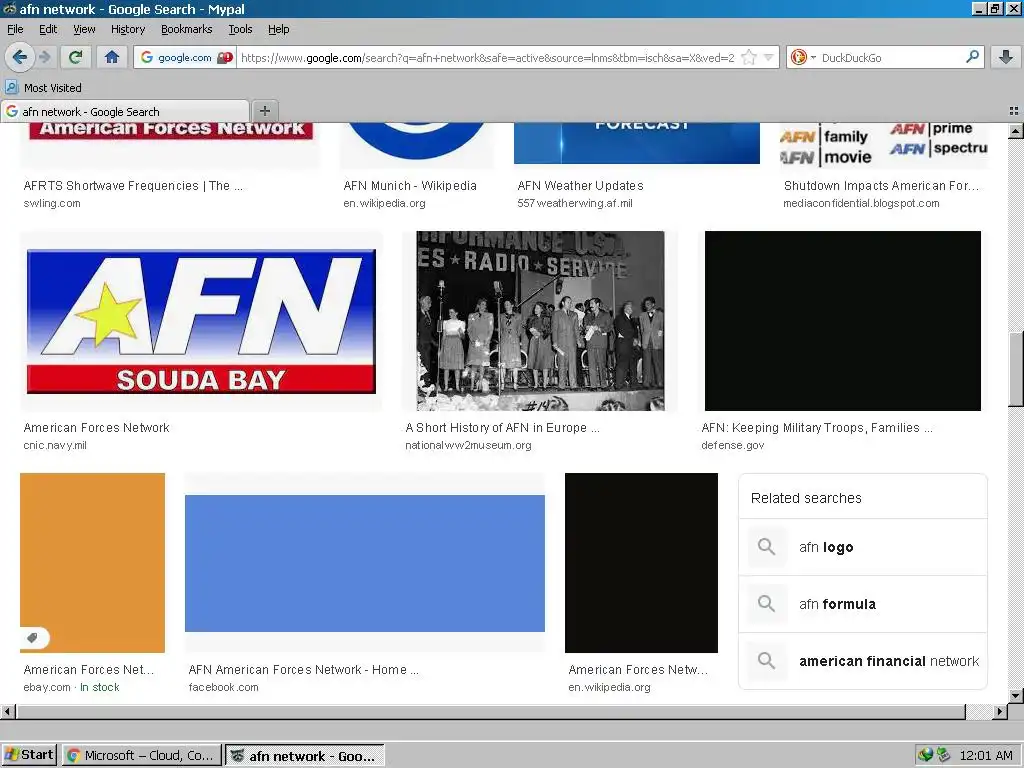Open AFRTS Shortwave Frequencies result link
The width and height of the screenshot is (1024, 768).
coord(133,185)
